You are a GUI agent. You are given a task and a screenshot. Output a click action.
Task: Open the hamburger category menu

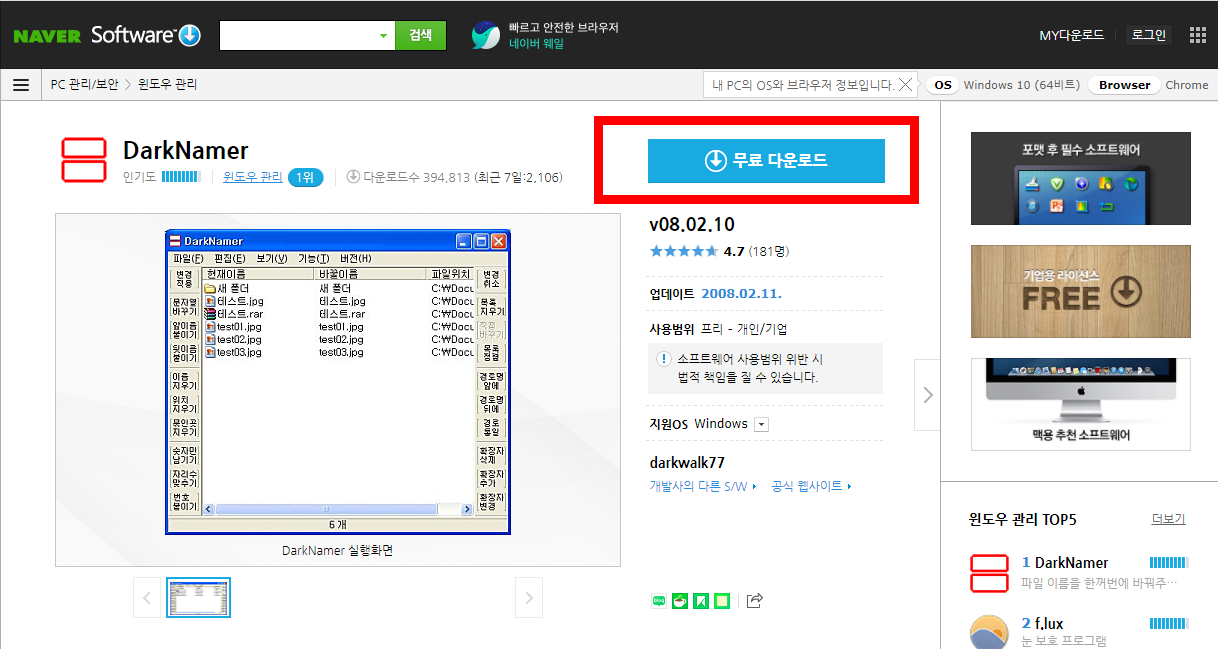coord(20,85)
